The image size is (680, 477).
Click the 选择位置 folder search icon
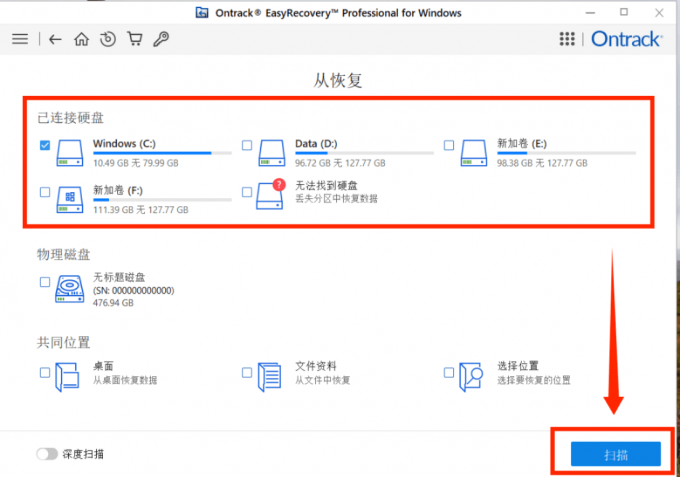(x=471, y=377)
